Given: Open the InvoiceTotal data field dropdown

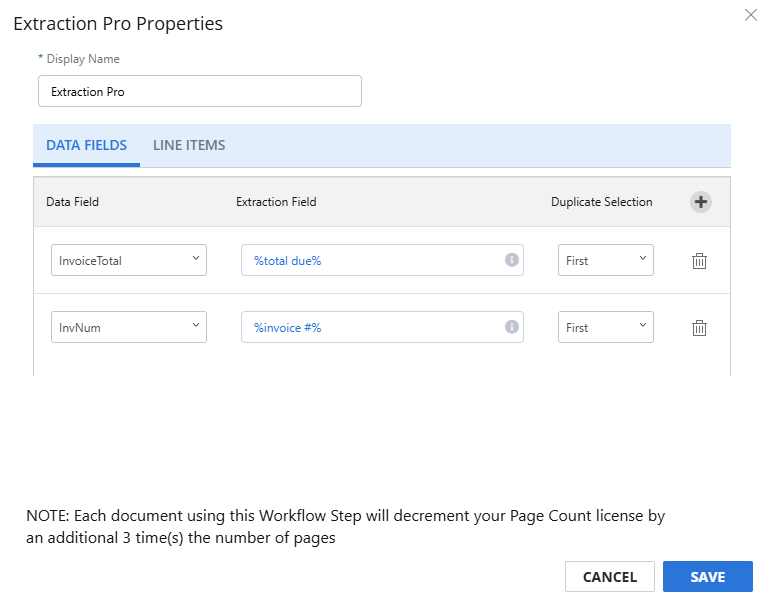Looking at the screenshot, I should click(x=129, y=260).
